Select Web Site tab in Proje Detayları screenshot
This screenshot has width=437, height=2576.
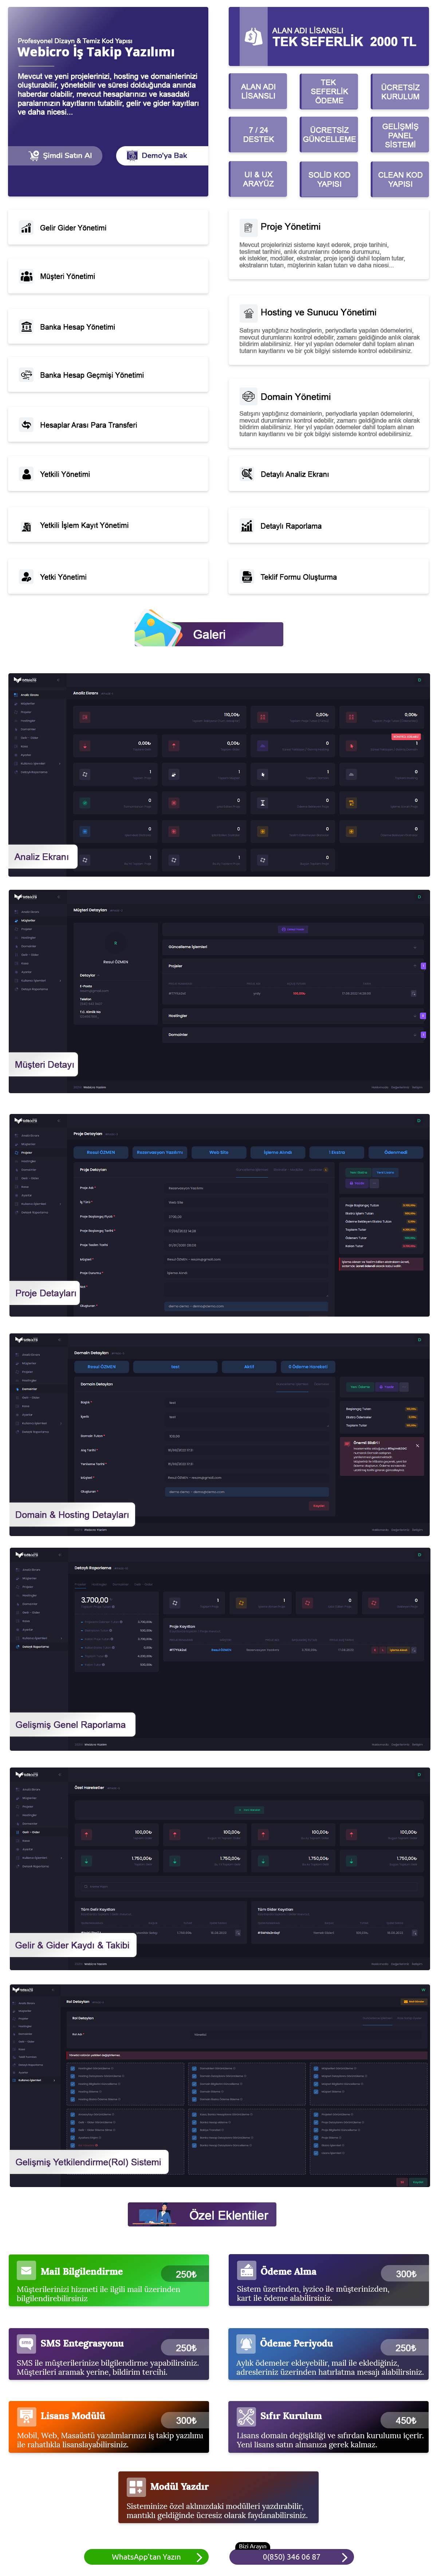click(219, 1152)
